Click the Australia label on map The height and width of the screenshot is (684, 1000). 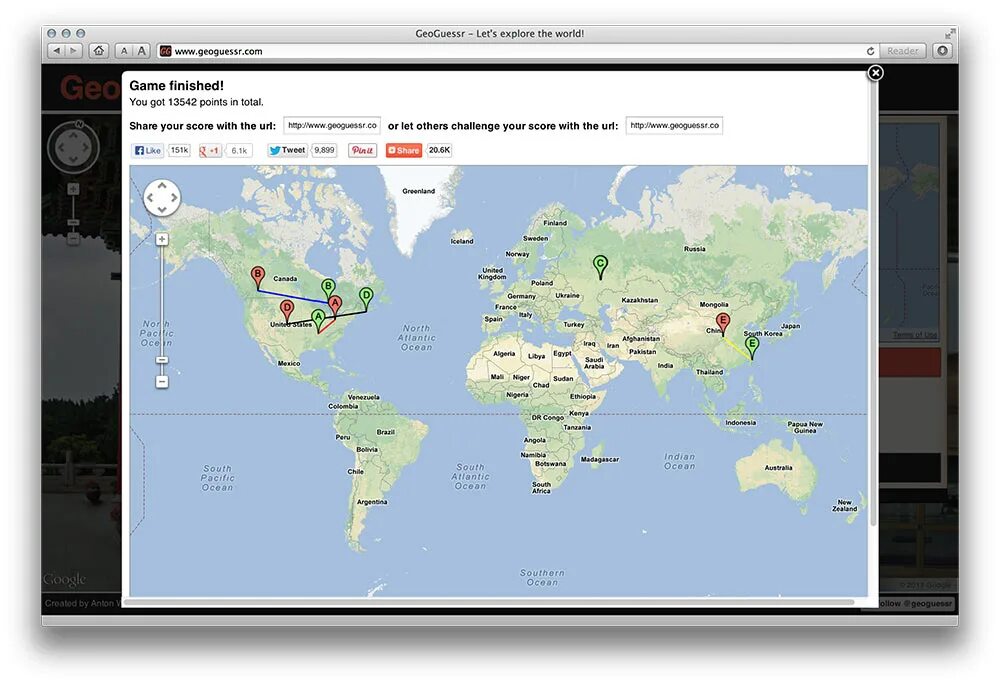click(x=778, y=468)
